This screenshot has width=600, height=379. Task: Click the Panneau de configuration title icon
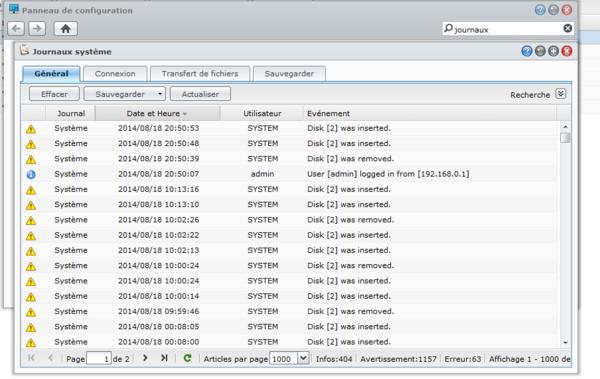(x=14, y=9)
